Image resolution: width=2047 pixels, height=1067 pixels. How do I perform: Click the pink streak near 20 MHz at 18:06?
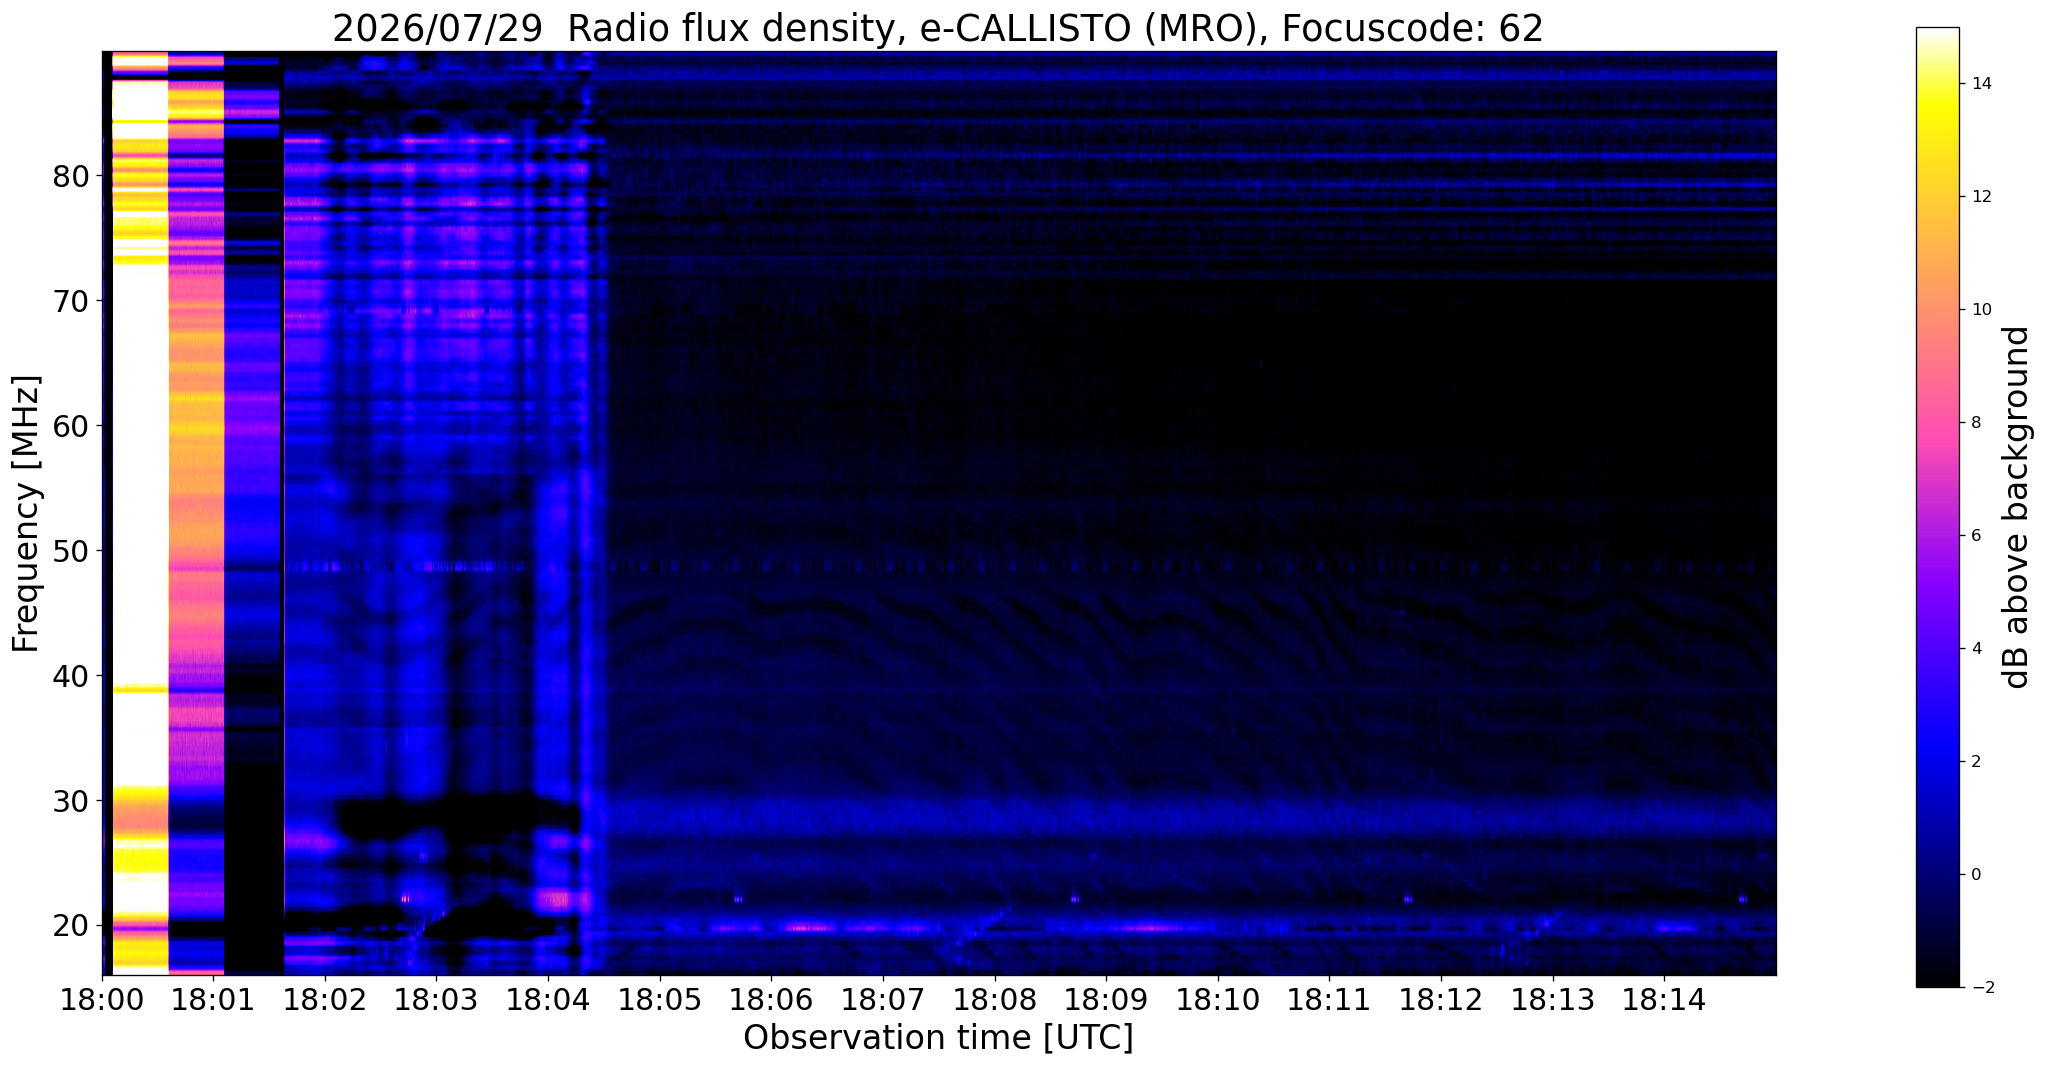810,927
